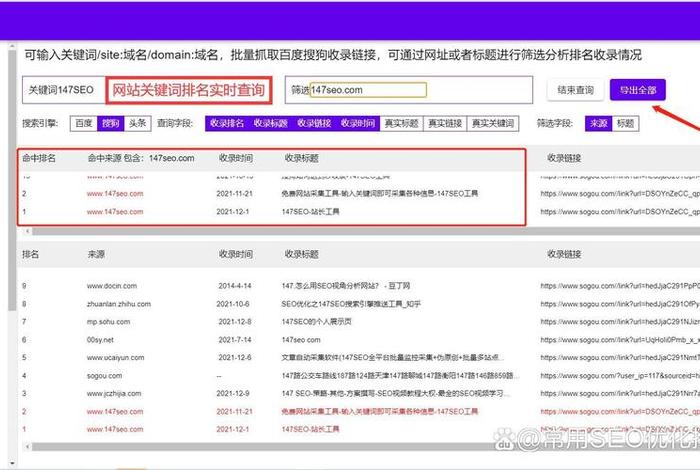
Task: Select the 00sy.net source cell
Action: [100, 340]
